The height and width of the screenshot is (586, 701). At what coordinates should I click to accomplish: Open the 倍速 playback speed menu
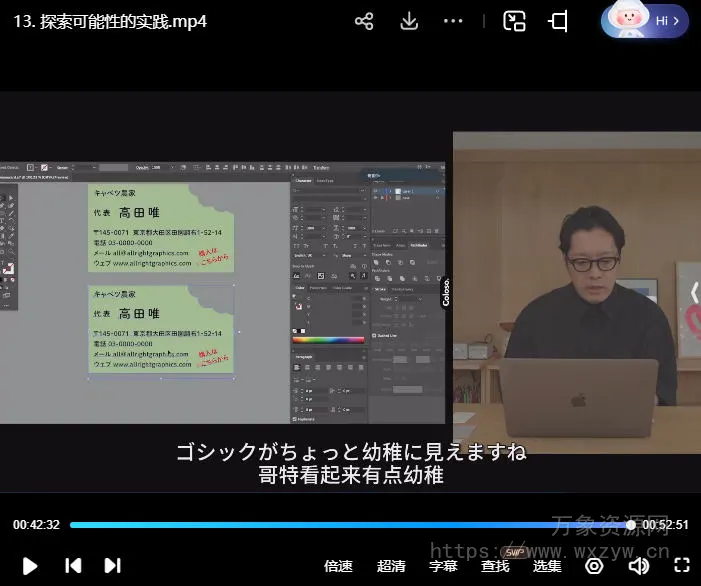pyautogui.click(x=338, y=566)
